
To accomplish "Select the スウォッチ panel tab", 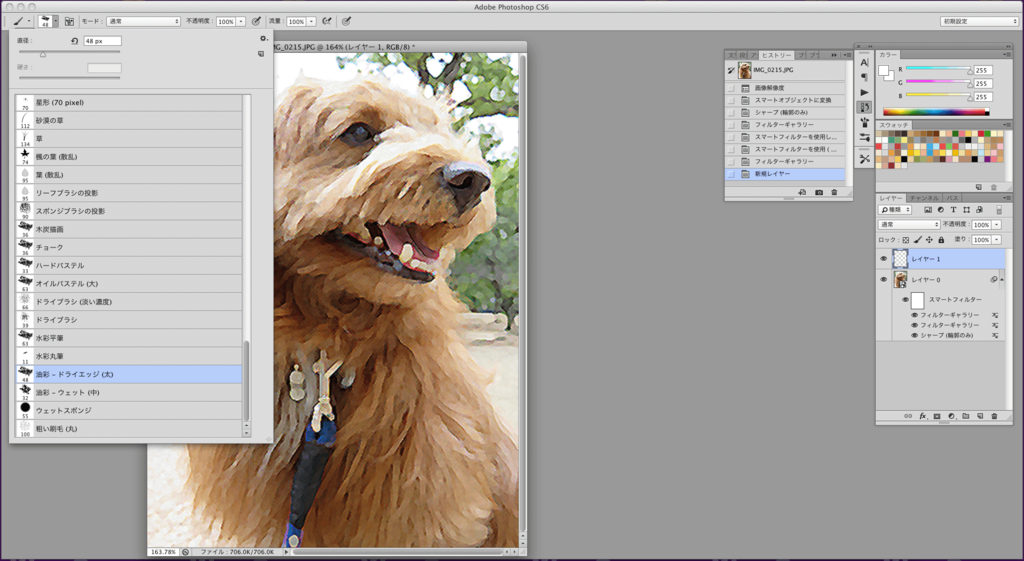I will pyautogui.click(x=893, y=125).
